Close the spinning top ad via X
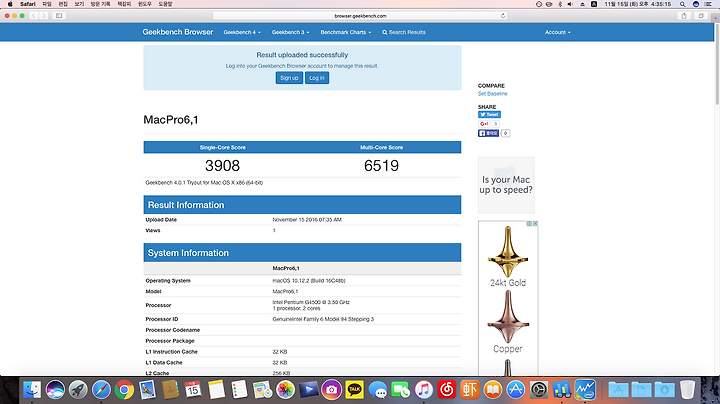 [x=535, y=224]
